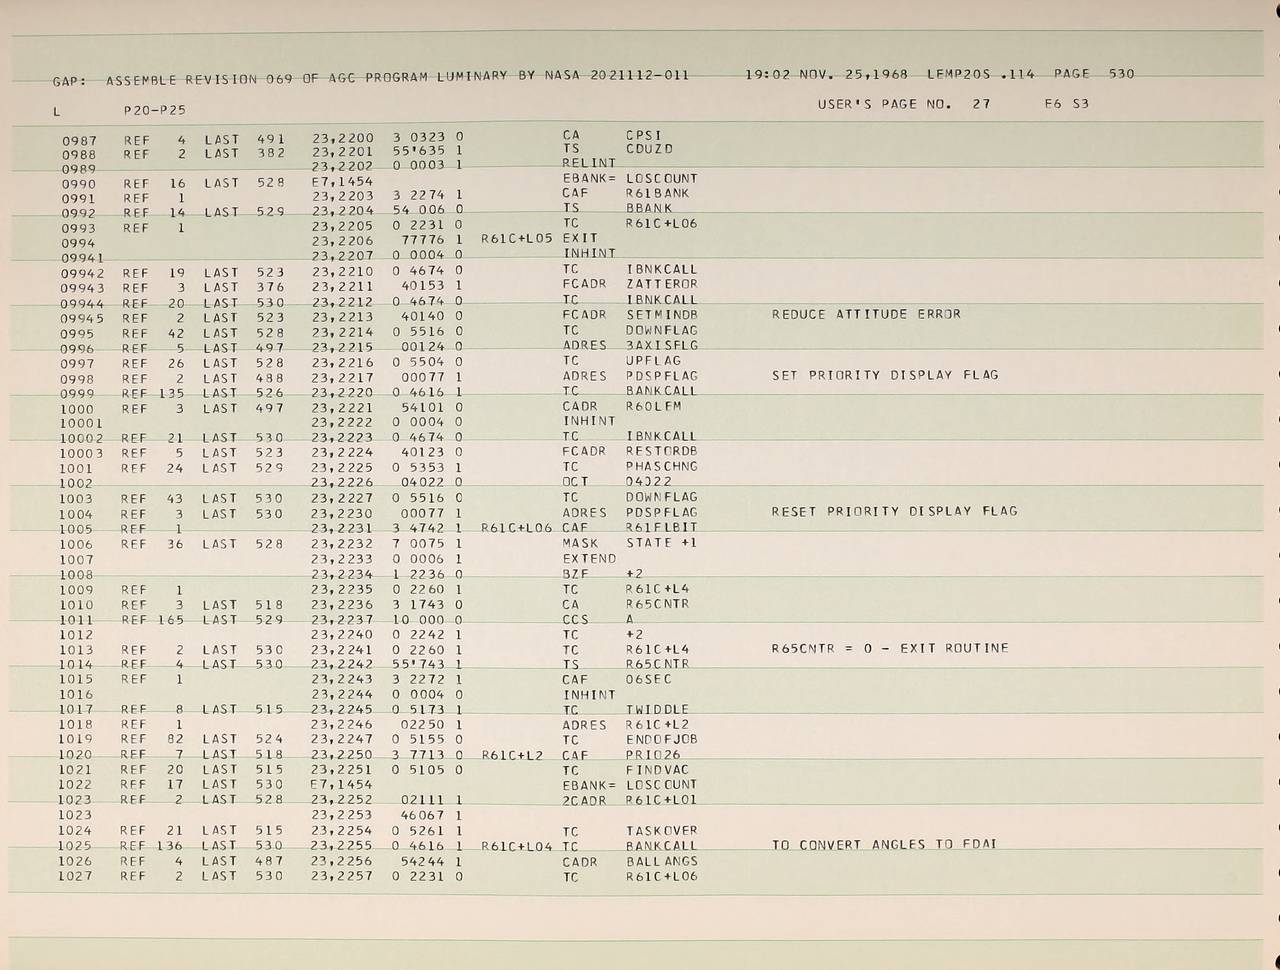Select 'USER'S PAGE NO. 27' text
This screenshot has width=1280, height=970.
[x=904, y=104]
